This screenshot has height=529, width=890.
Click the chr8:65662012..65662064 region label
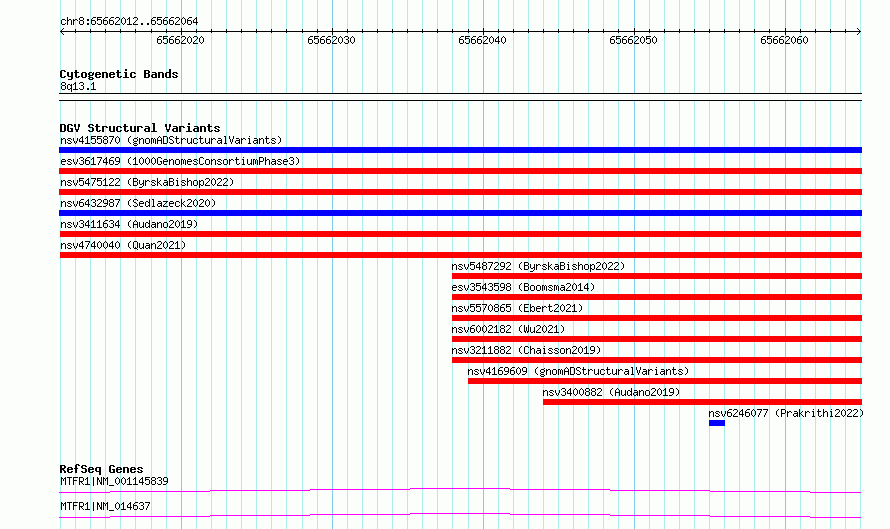(x=129, y=22)
